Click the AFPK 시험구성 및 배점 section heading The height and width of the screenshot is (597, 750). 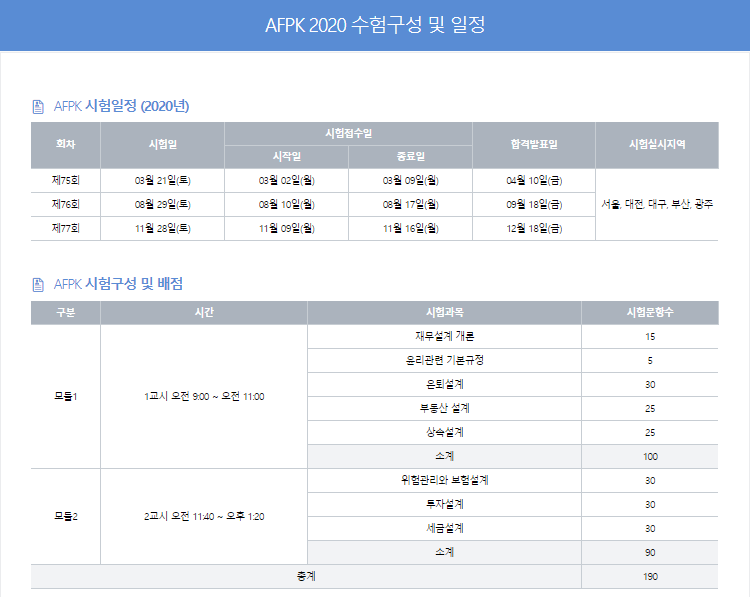(x=118, y=284)
